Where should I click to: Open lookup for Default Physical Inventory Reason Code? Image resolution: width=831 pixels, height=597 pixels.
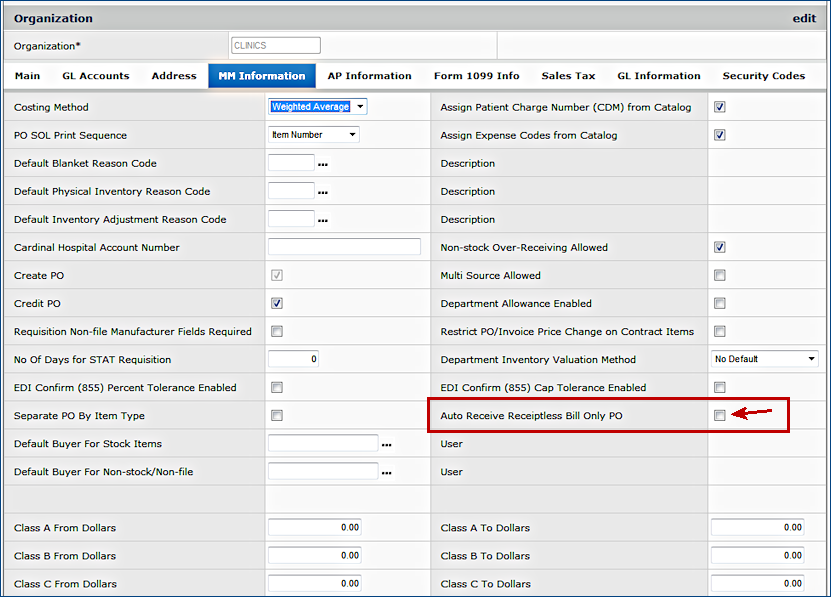coord(323,192)
